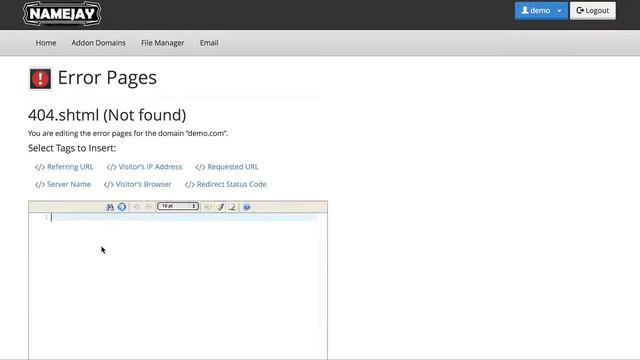Click the Error Pages heading text
This screenshot has width=640, height=360.
click(107, 78)
